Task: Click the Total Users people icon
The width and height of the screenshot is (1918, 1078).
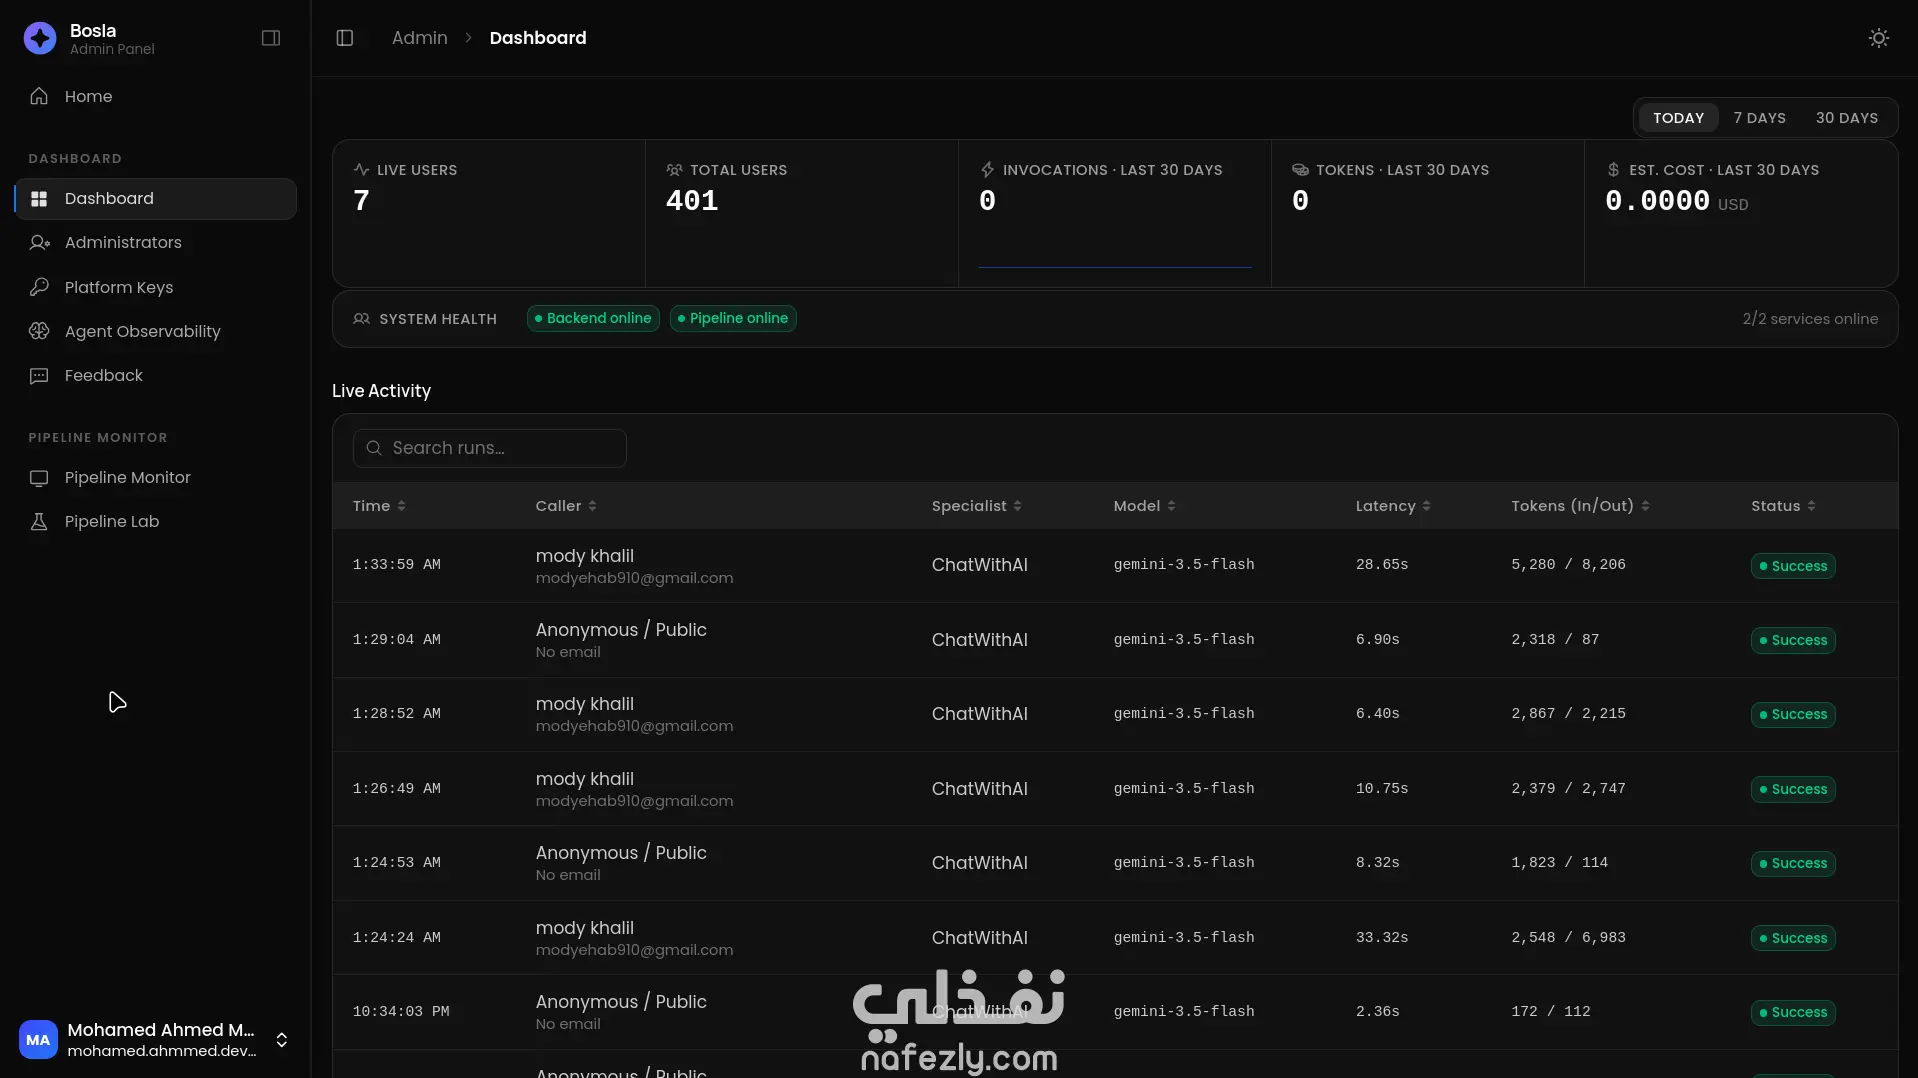Action: [674, 170]
